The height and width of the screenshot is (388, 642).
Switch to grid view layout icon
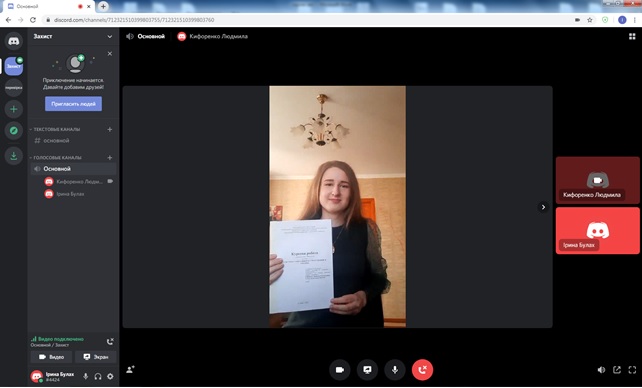pyautogui.click(x=632, y=36)
